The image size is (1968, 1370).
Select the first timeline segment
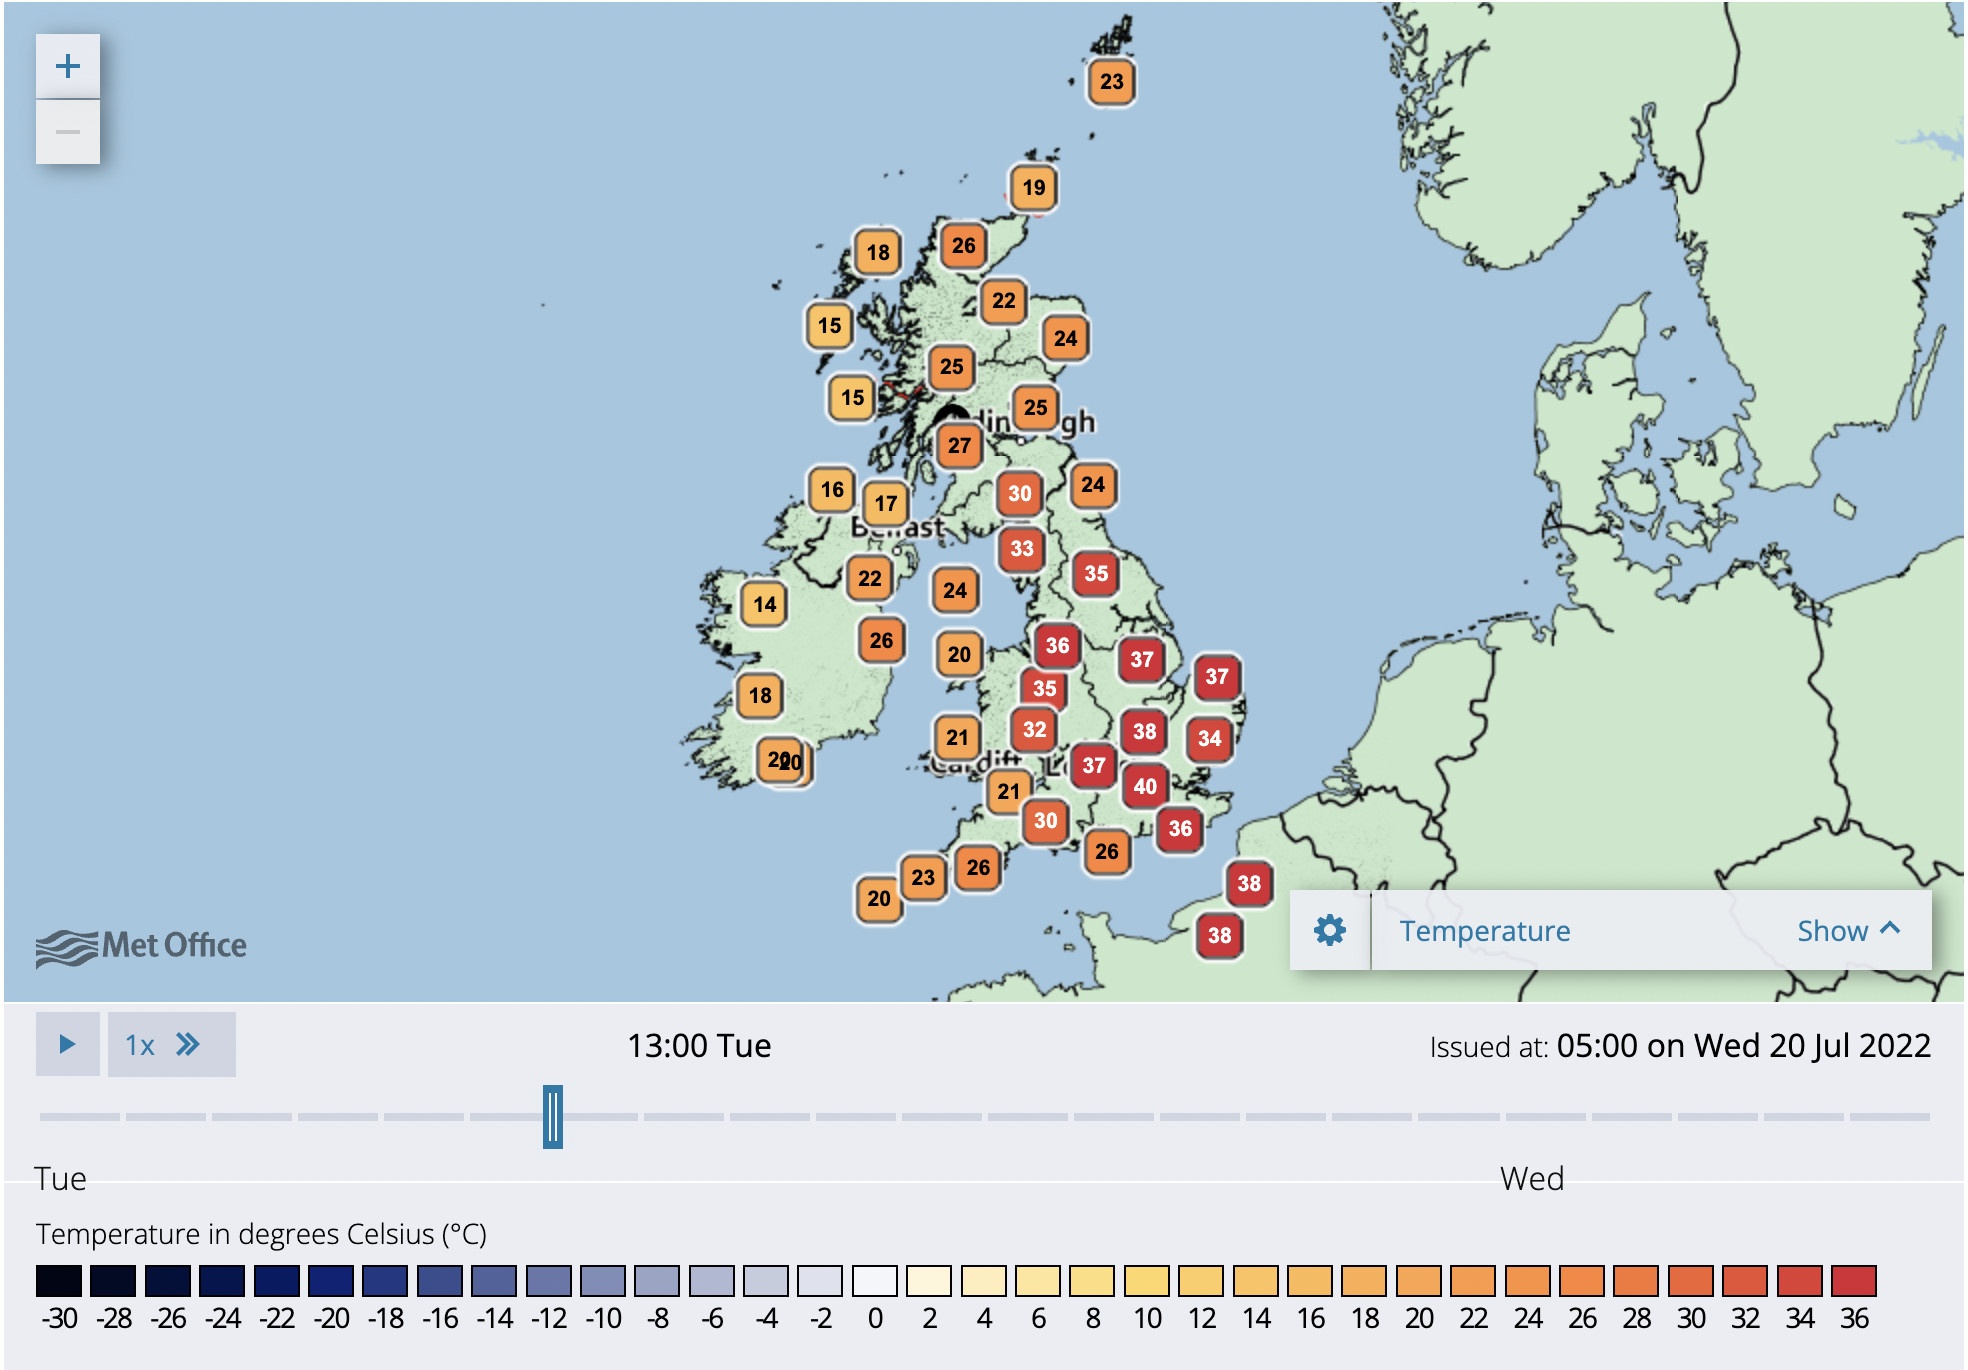[79, 1116]
